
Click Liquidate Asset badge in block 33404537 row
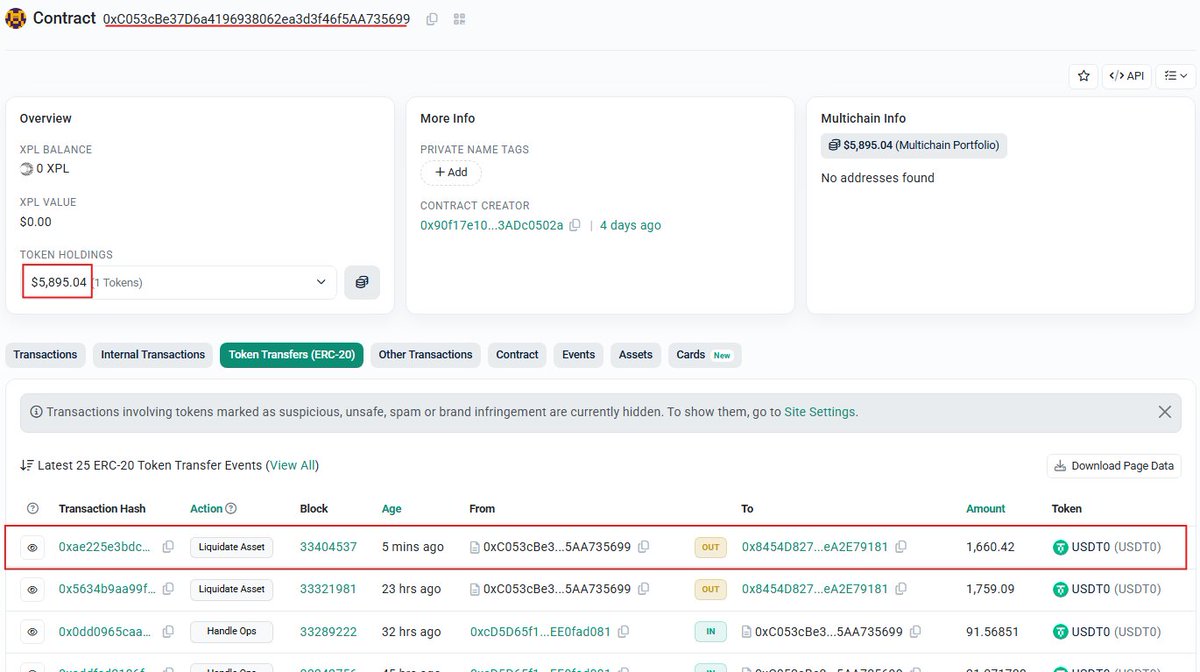click(x=232, y=547)
